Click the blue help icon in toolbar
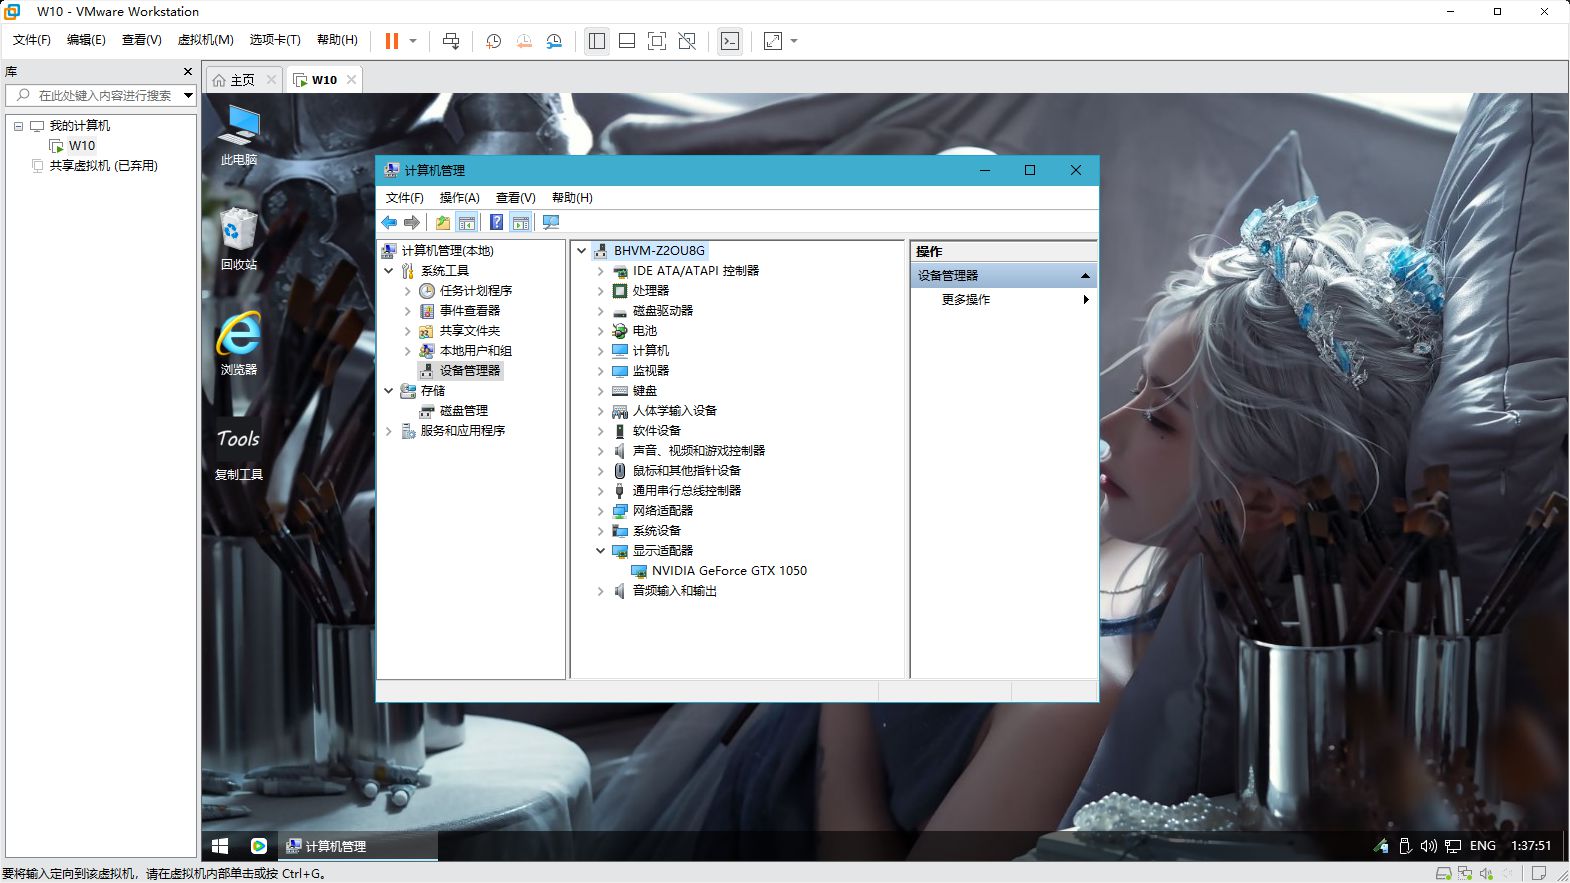1570x883 pixels. coord(496,222)
